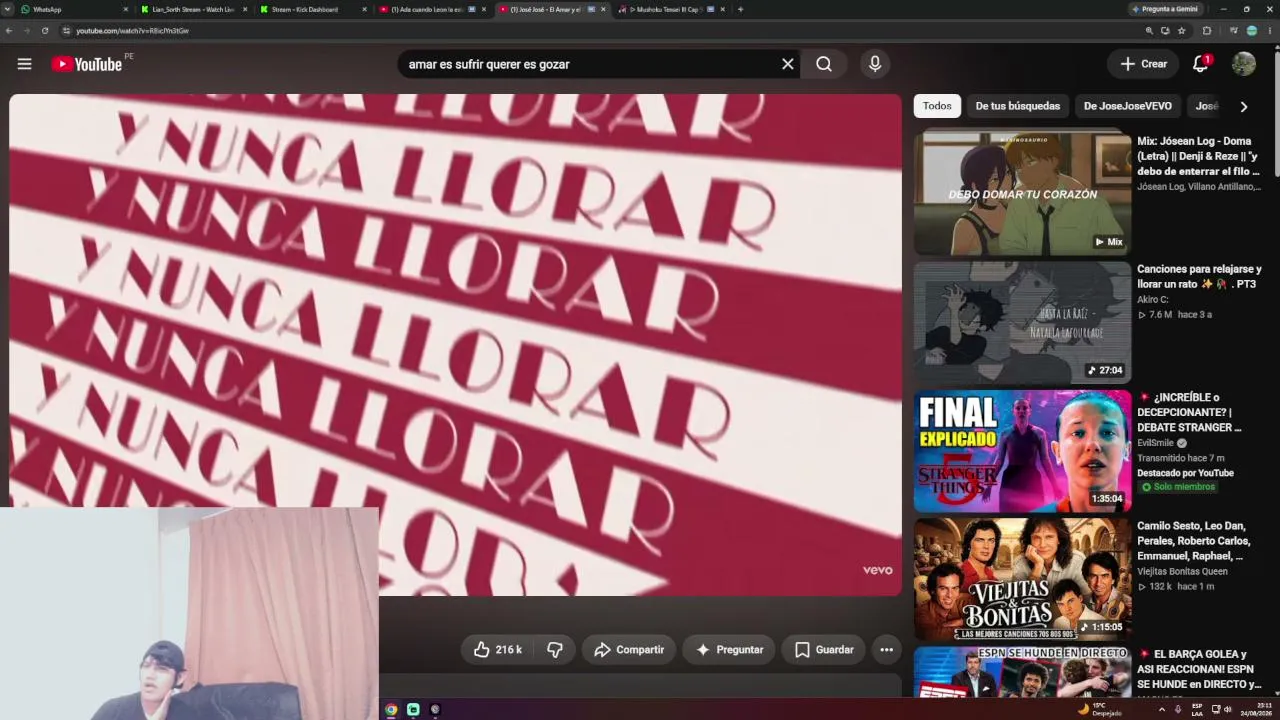
Task: Open the zoom magnifier in address bar
Action: pyautogui.click(x=1149, y=31)
